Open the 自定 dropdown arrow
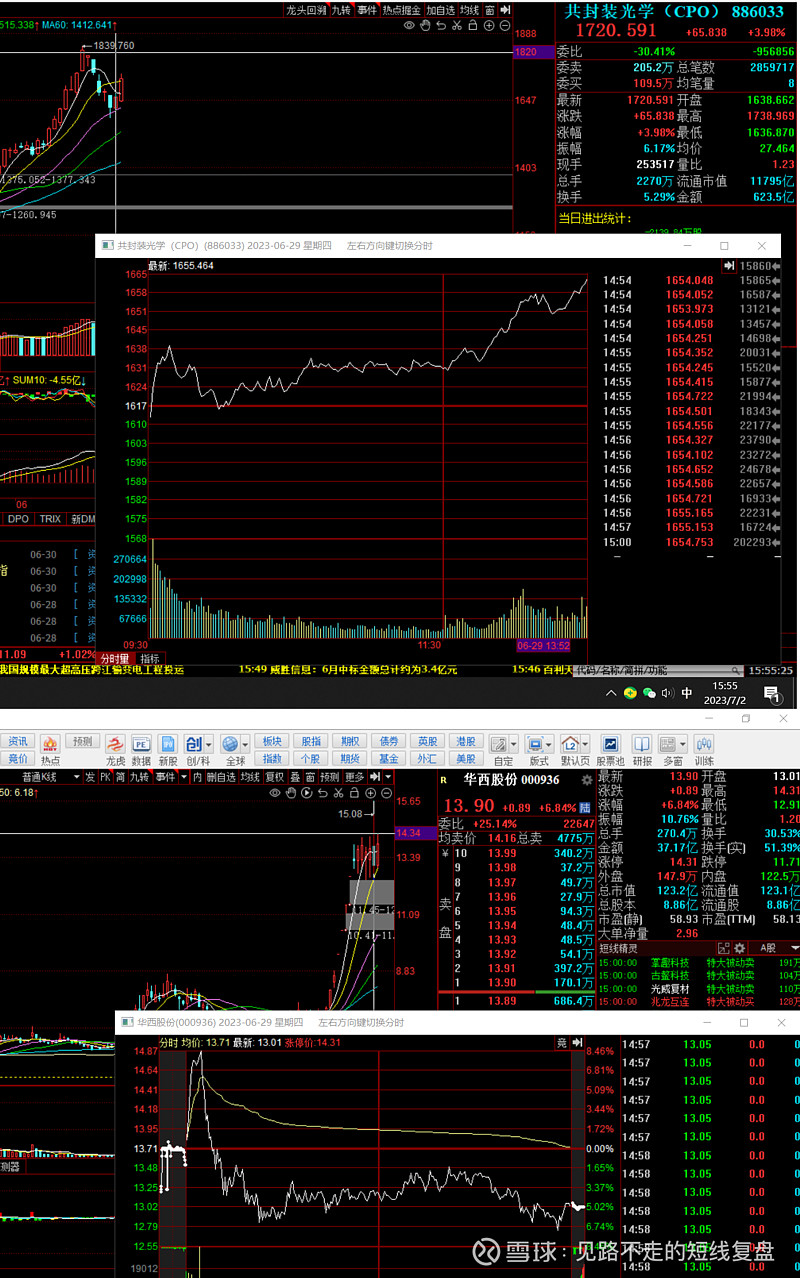Screen dimensions: 800x1278 (515, 744)
